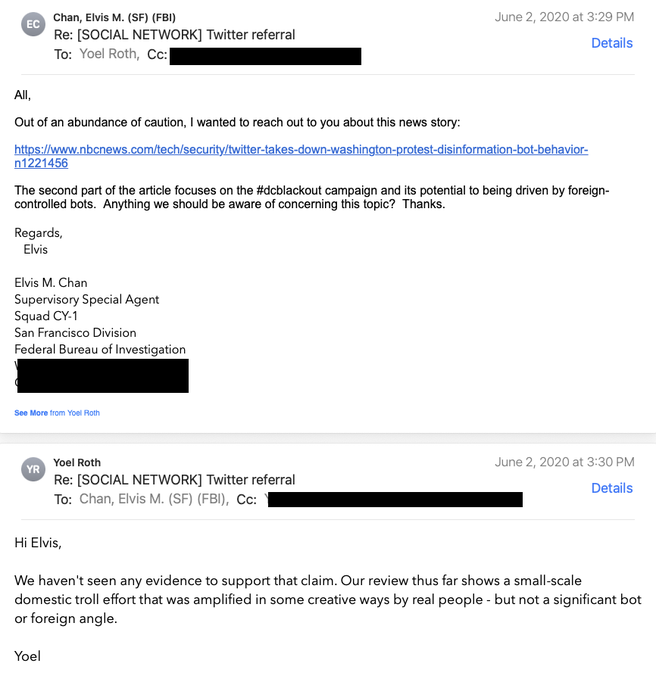Screen dimensions: 656x679
Task: Open Details for Yoel Roth's reply
Action: tap(611, 488)
